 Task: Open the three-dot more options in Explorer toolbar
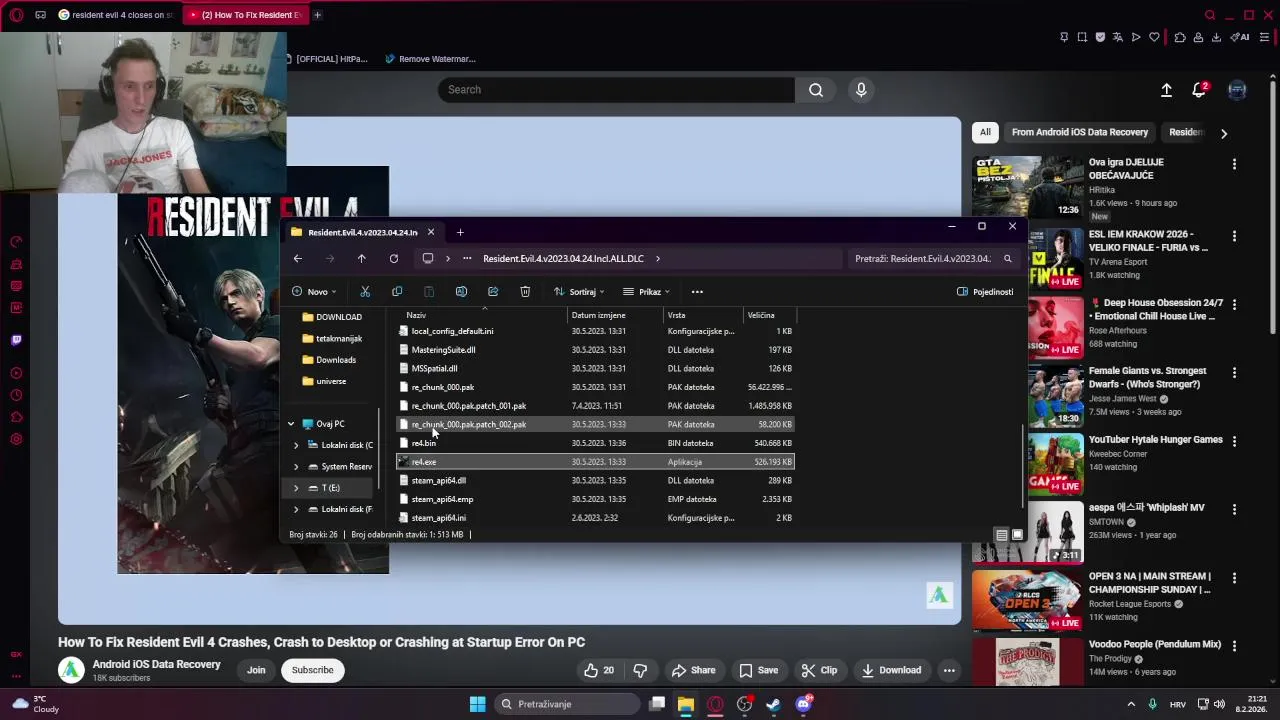click(x=697, y=292)
